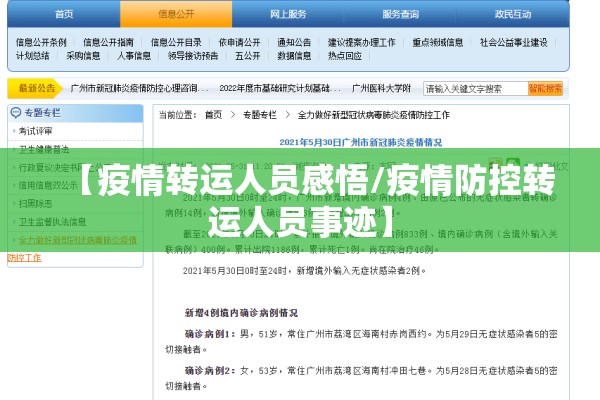Open 卫生健康普法 in the sidebar
This screenshot has height=400, width=600.
pos(44,149)
